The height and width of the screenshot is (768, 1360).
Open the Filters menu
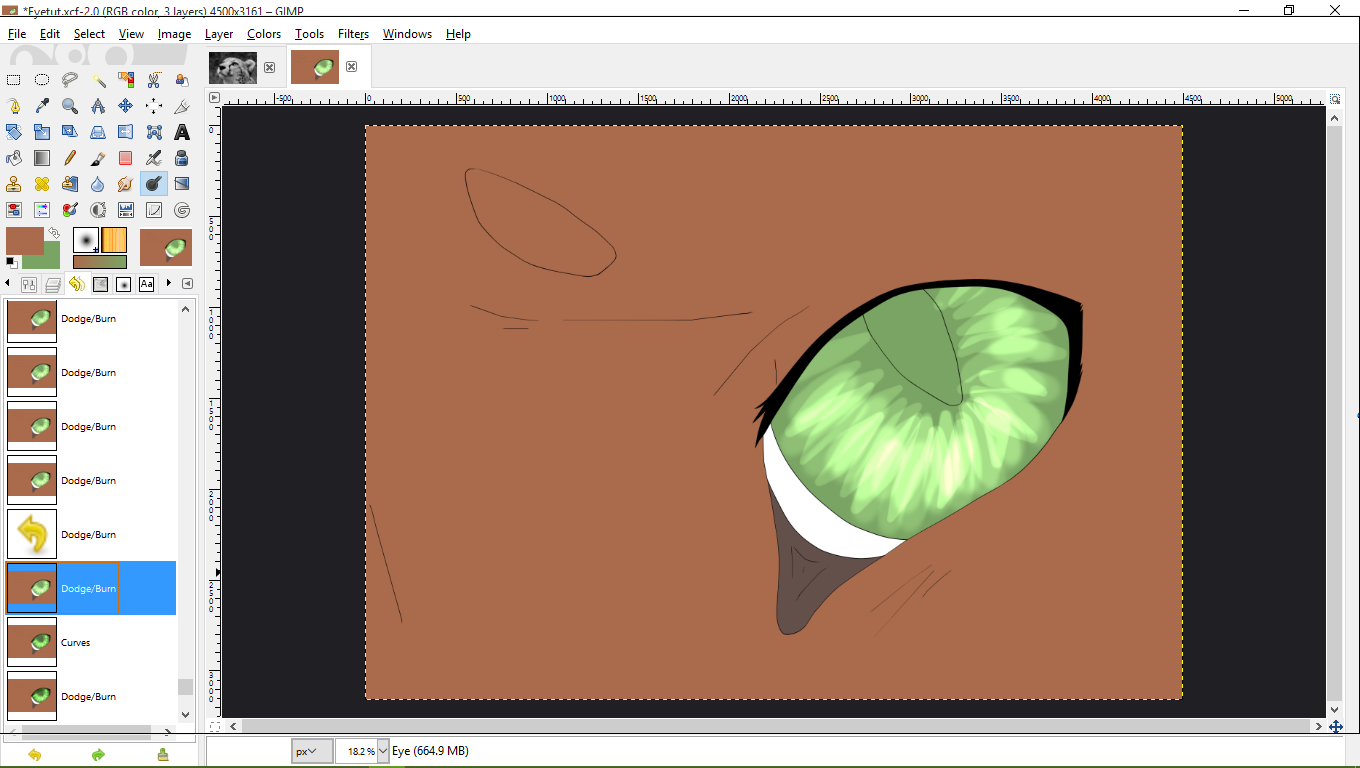pyautogui.click(x=353, y=34)
